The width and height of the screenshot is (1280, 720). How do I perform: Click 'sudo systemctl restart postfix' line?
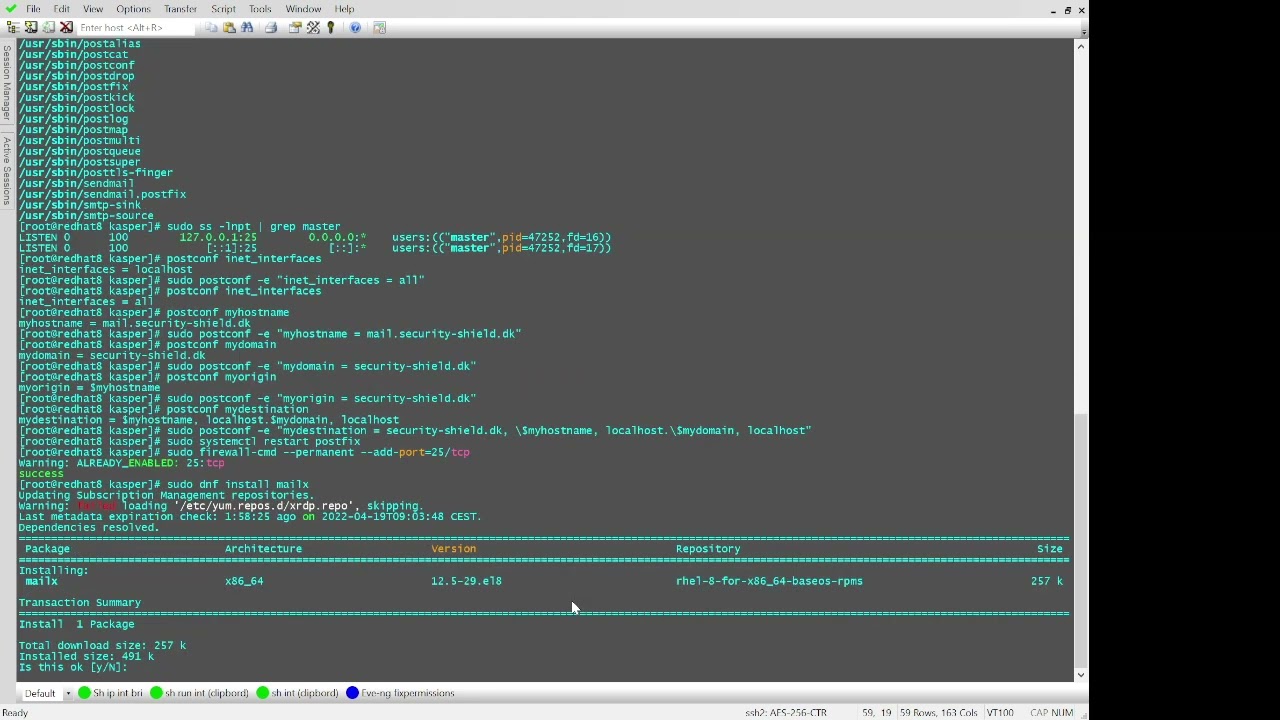pyautogui.click(x=263, y=442)
